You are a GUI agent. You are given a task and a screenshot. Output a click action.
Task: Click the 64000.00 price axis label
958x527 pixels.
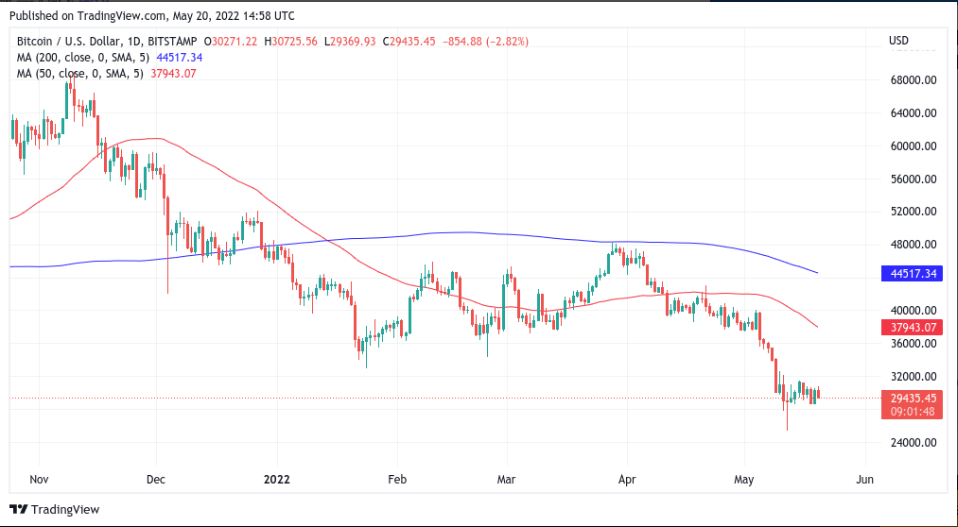click(x=912, y=113)
